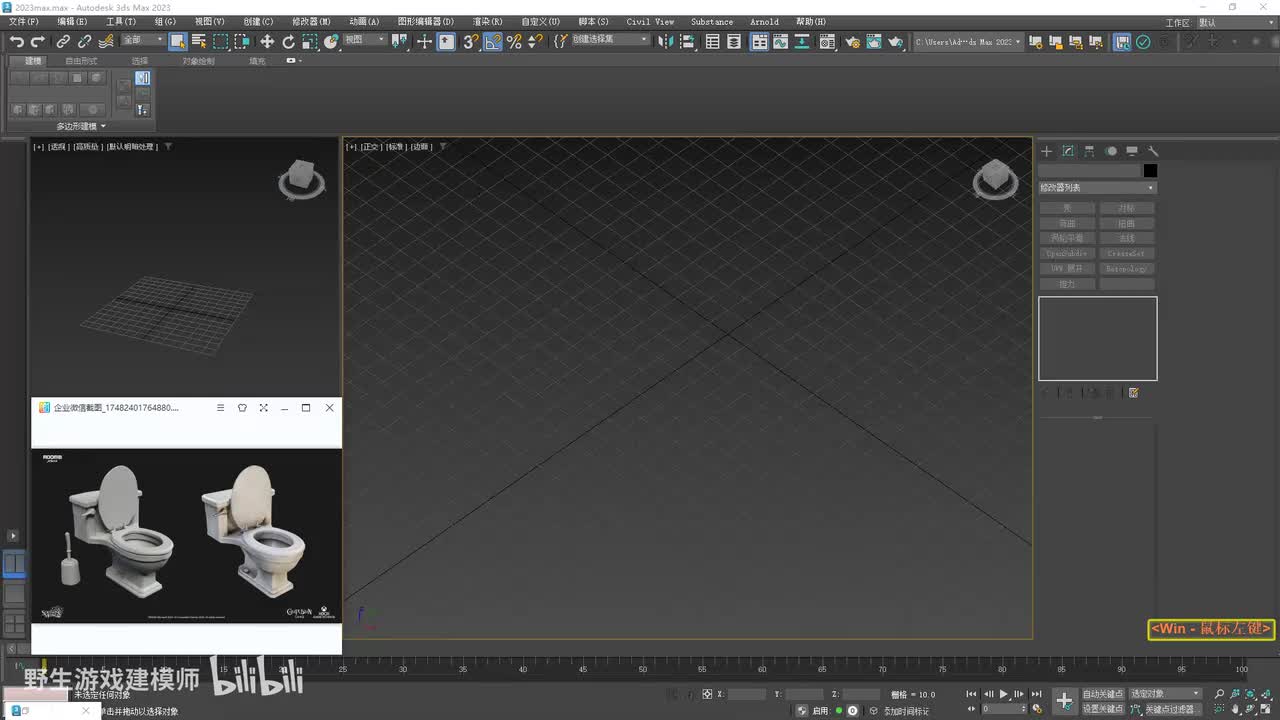Expand the 多边形建模 panel dropdown
The width and height of the screenshot is (1280, 720).
click(81, 126)
